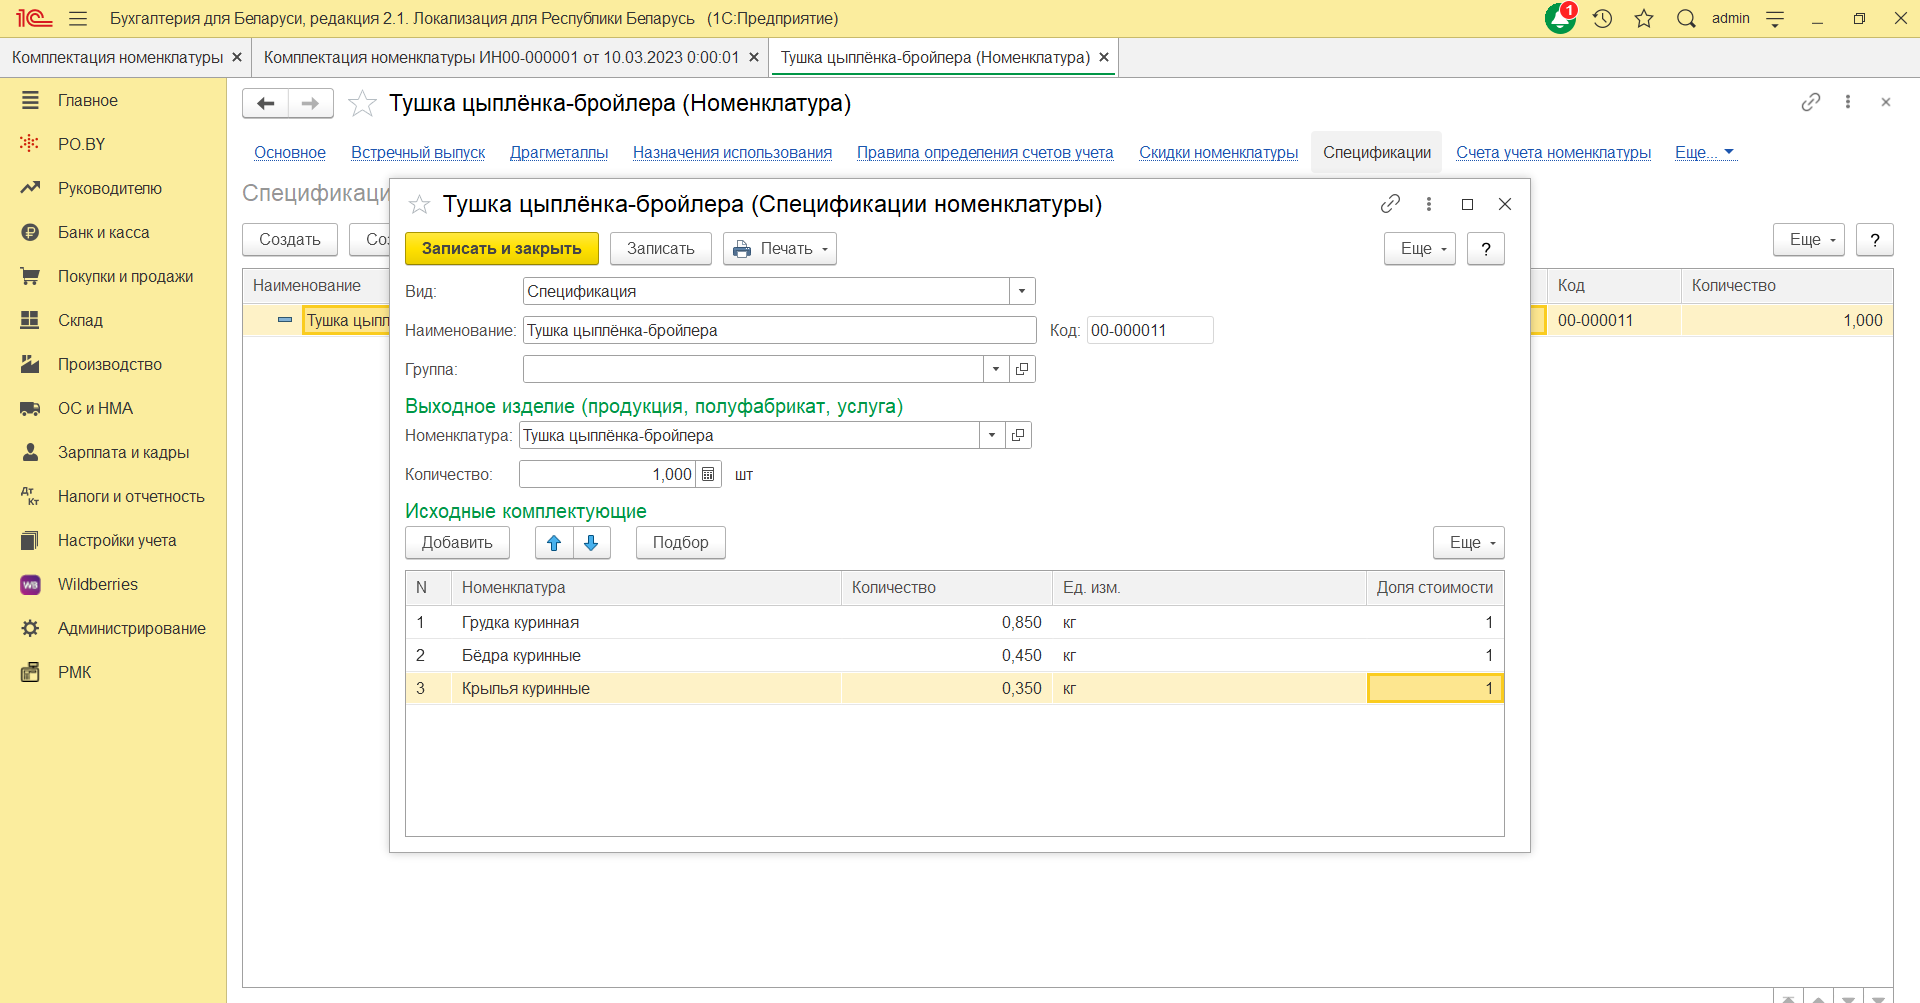Open Номенклатура item form button
The width and height of the screenshot is (1920, 1003).
pos(1018,436)
